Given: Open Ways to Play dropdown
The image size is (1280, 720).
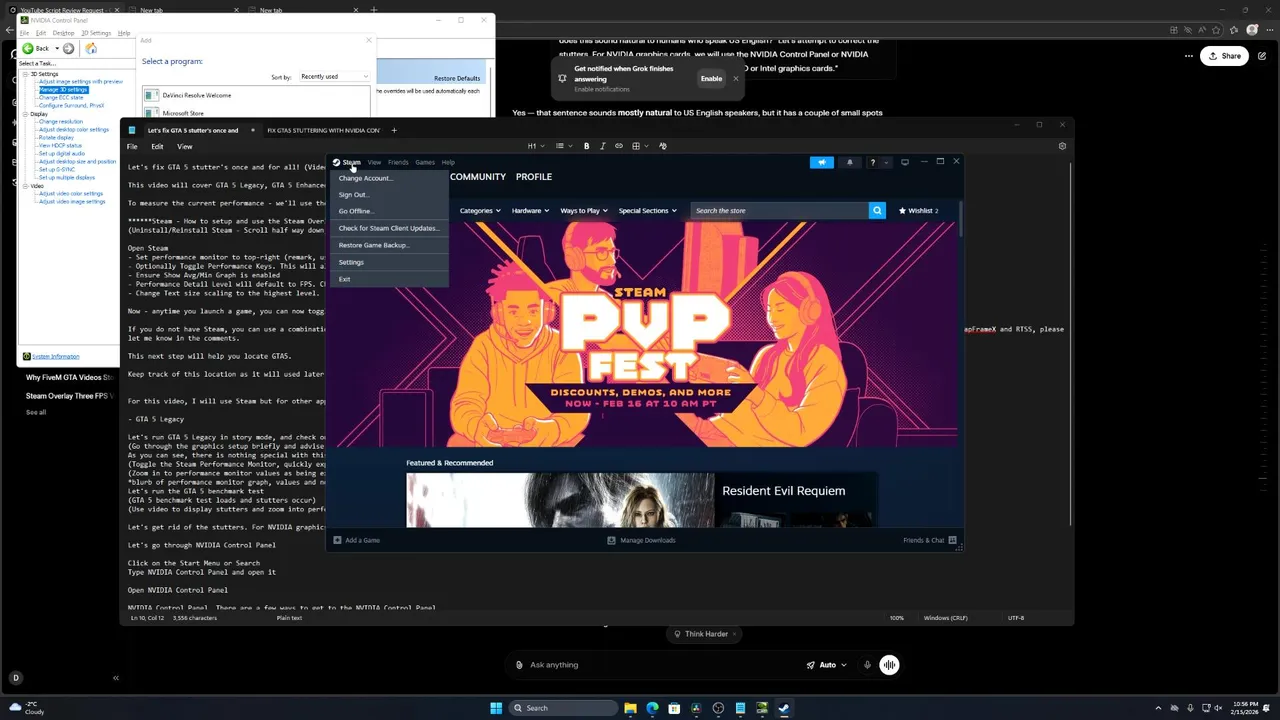Looking at the screenshot, I should pyautogui.click(x=584, y=211).
